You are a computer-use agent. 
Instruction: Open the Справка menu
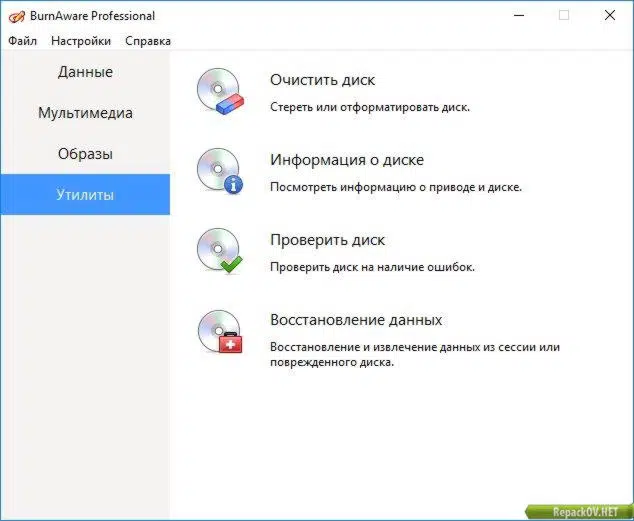148,41
